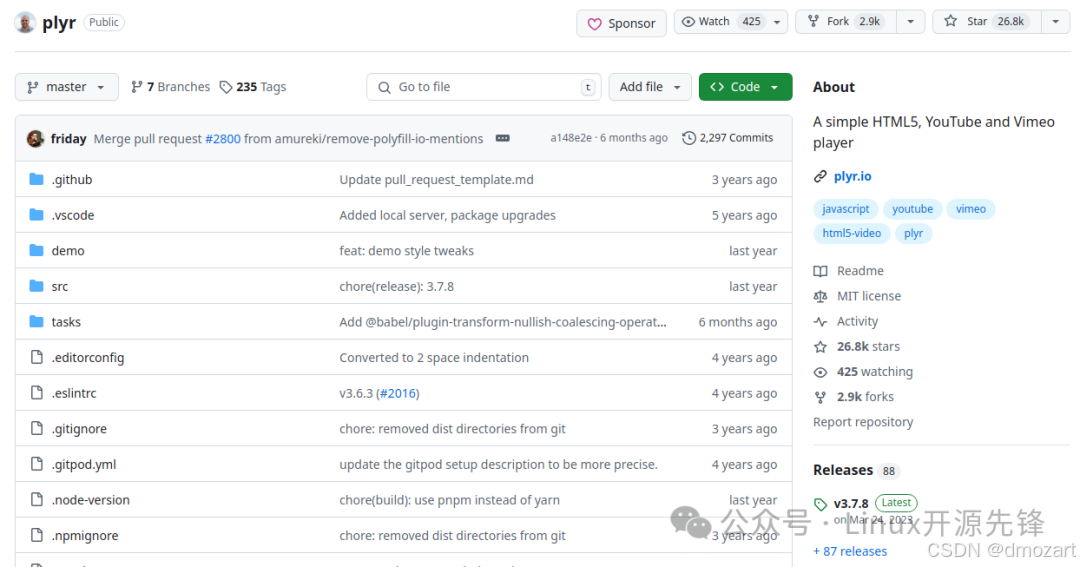Open commit hash a148e2e

(570, 138)
